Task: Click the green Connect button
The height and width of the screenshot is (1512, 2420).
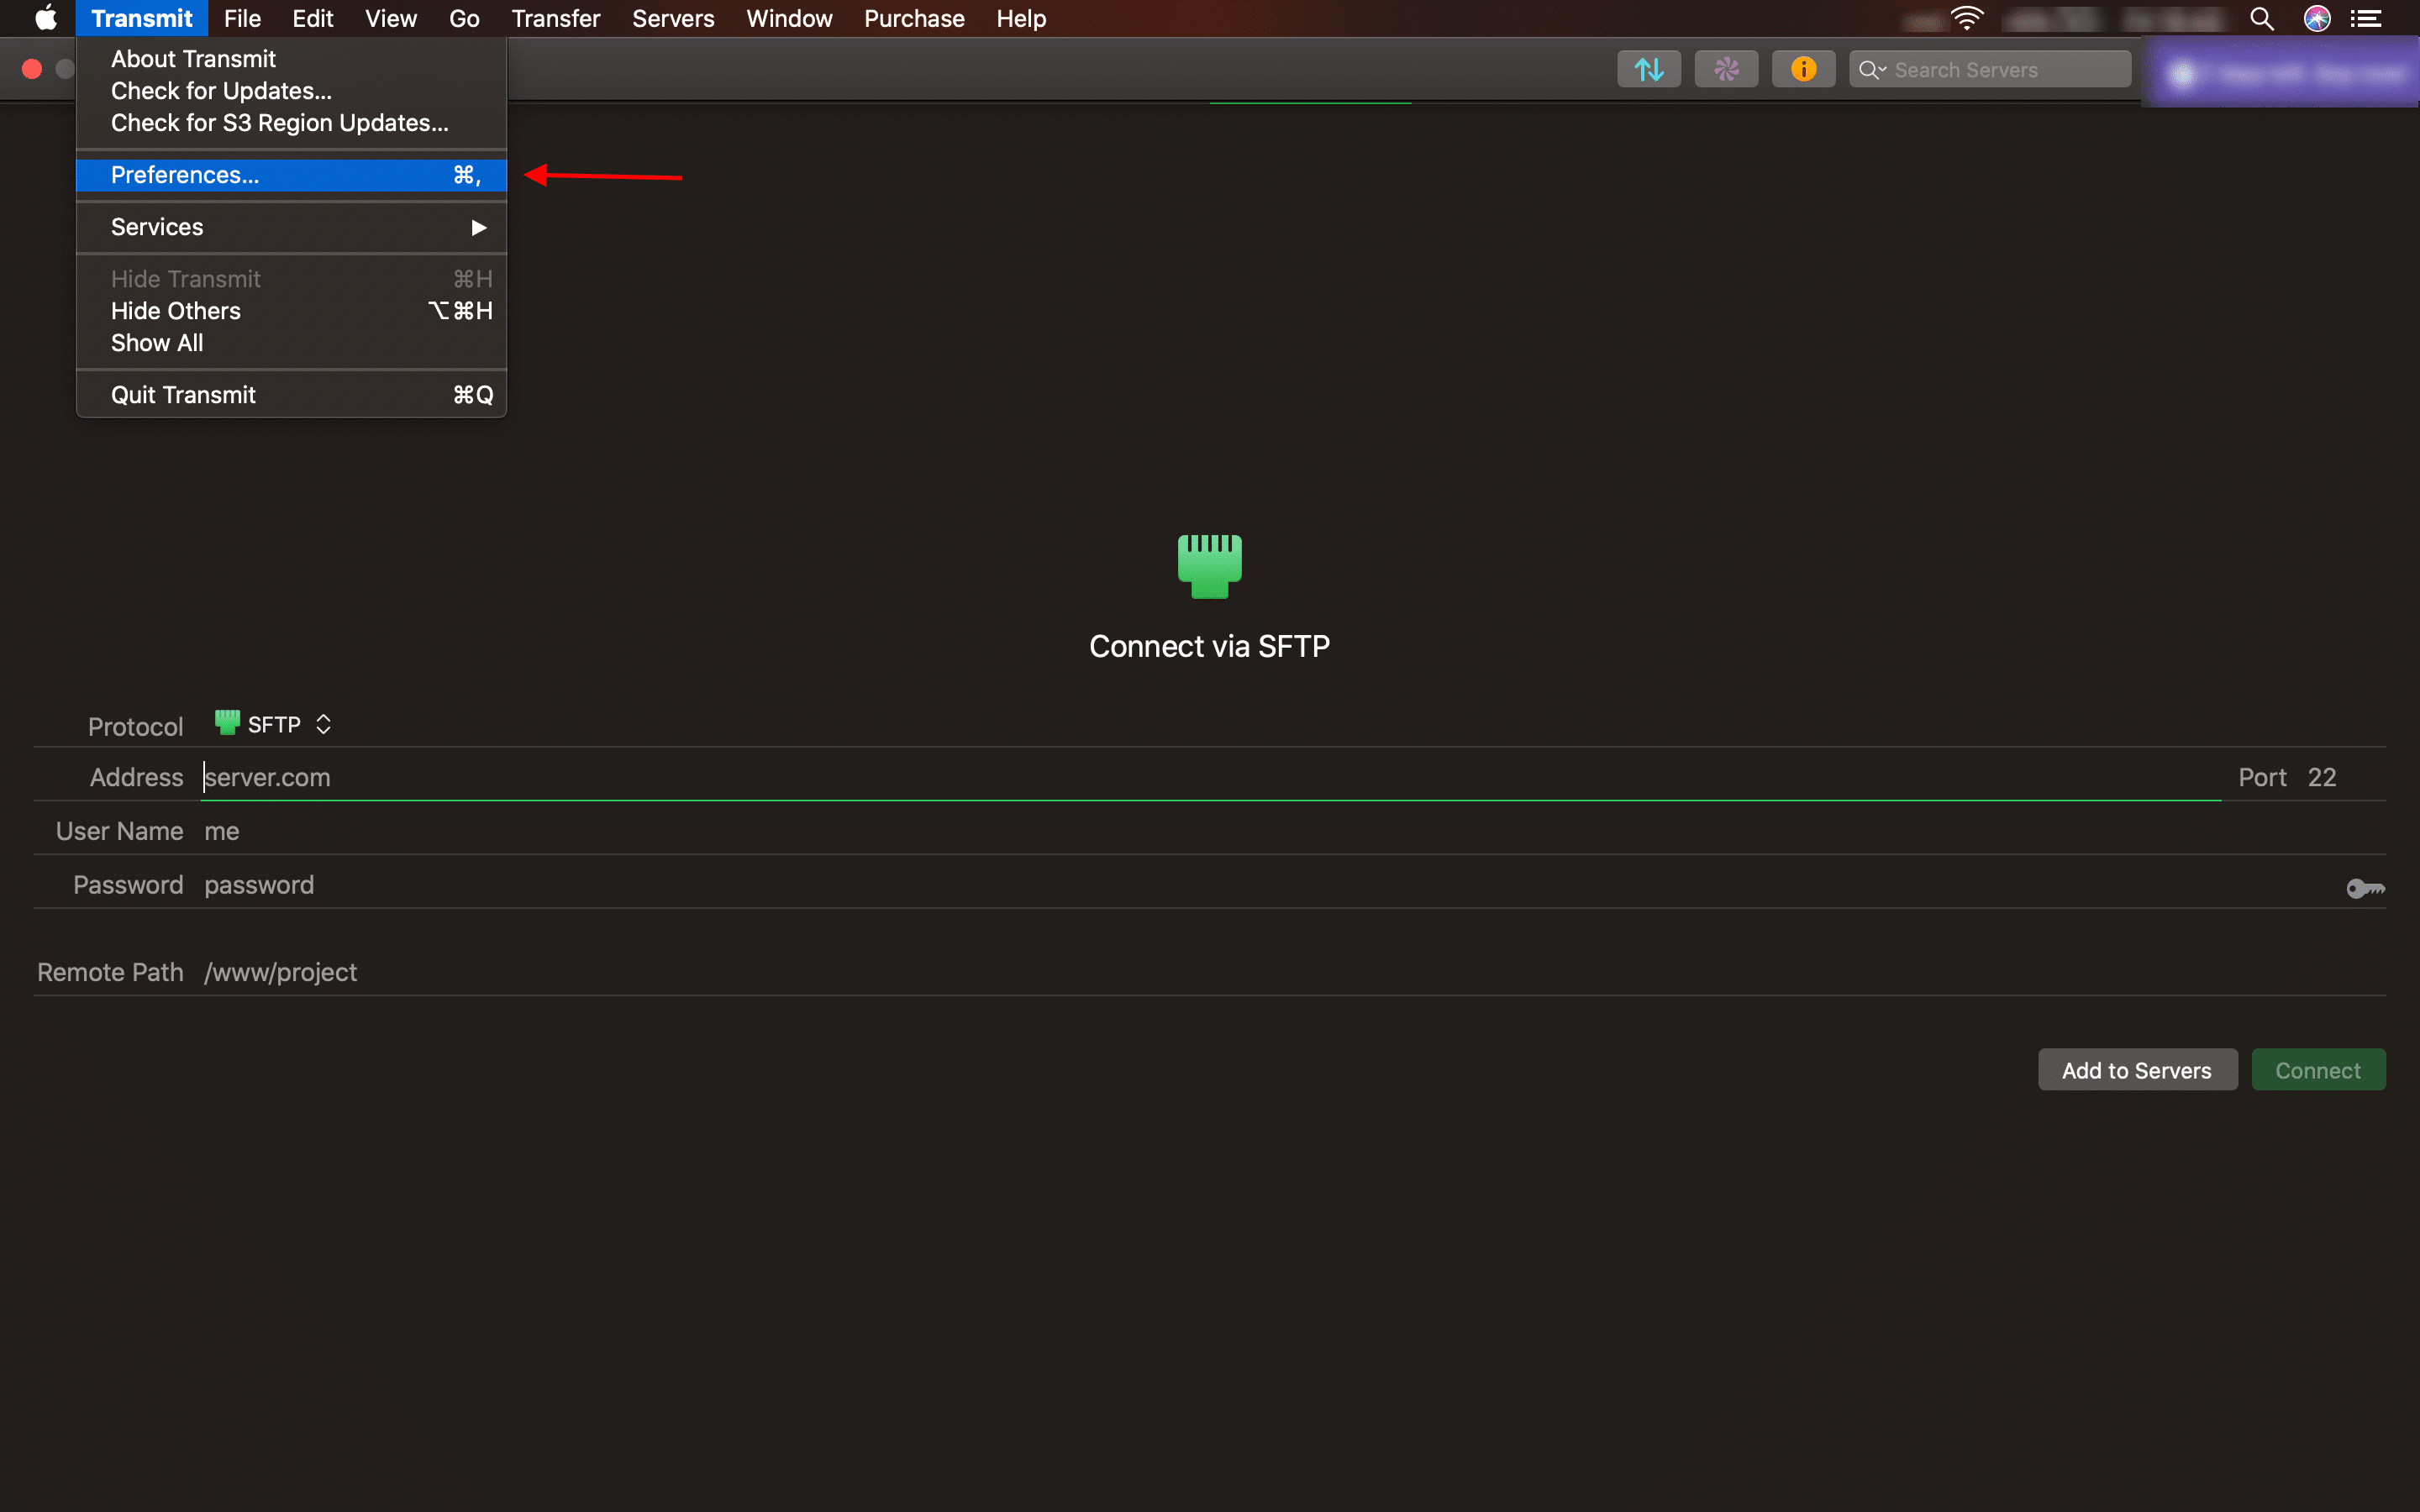Action: [2318, 1070]
